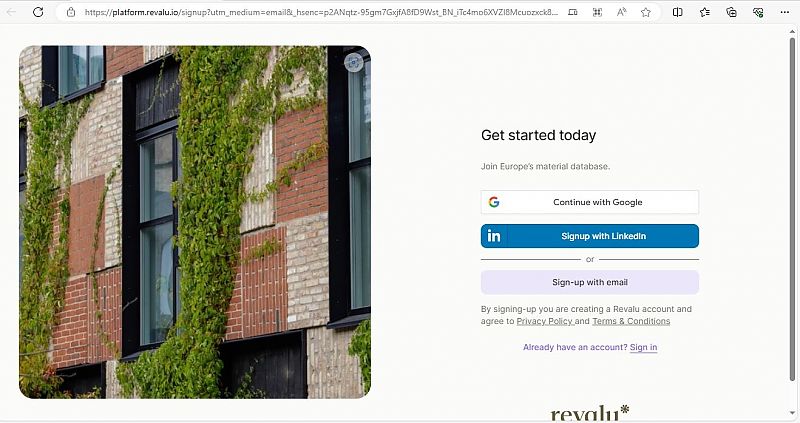
Task: Open browser essentials heart icon
Action: (x=758, y=12)
